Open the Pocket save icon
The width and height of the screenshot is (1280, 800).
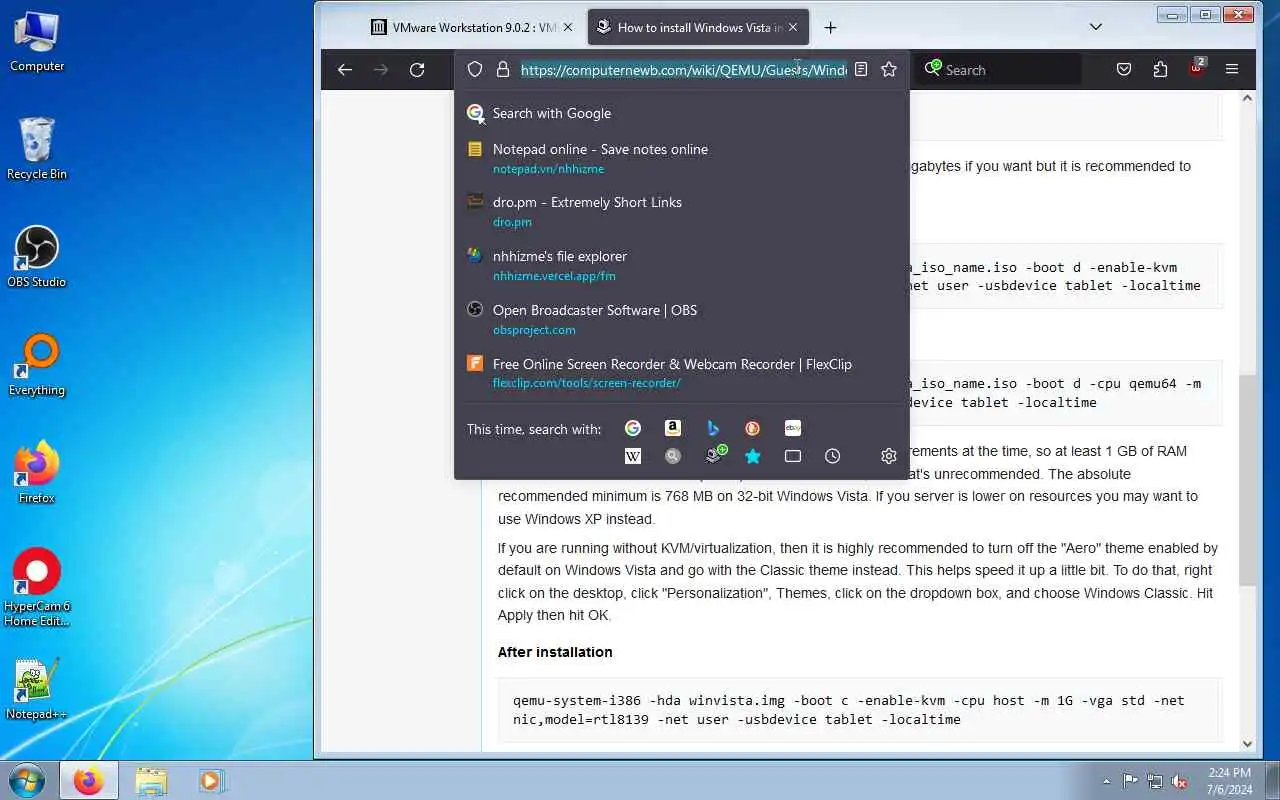[x=1124, y=70]
